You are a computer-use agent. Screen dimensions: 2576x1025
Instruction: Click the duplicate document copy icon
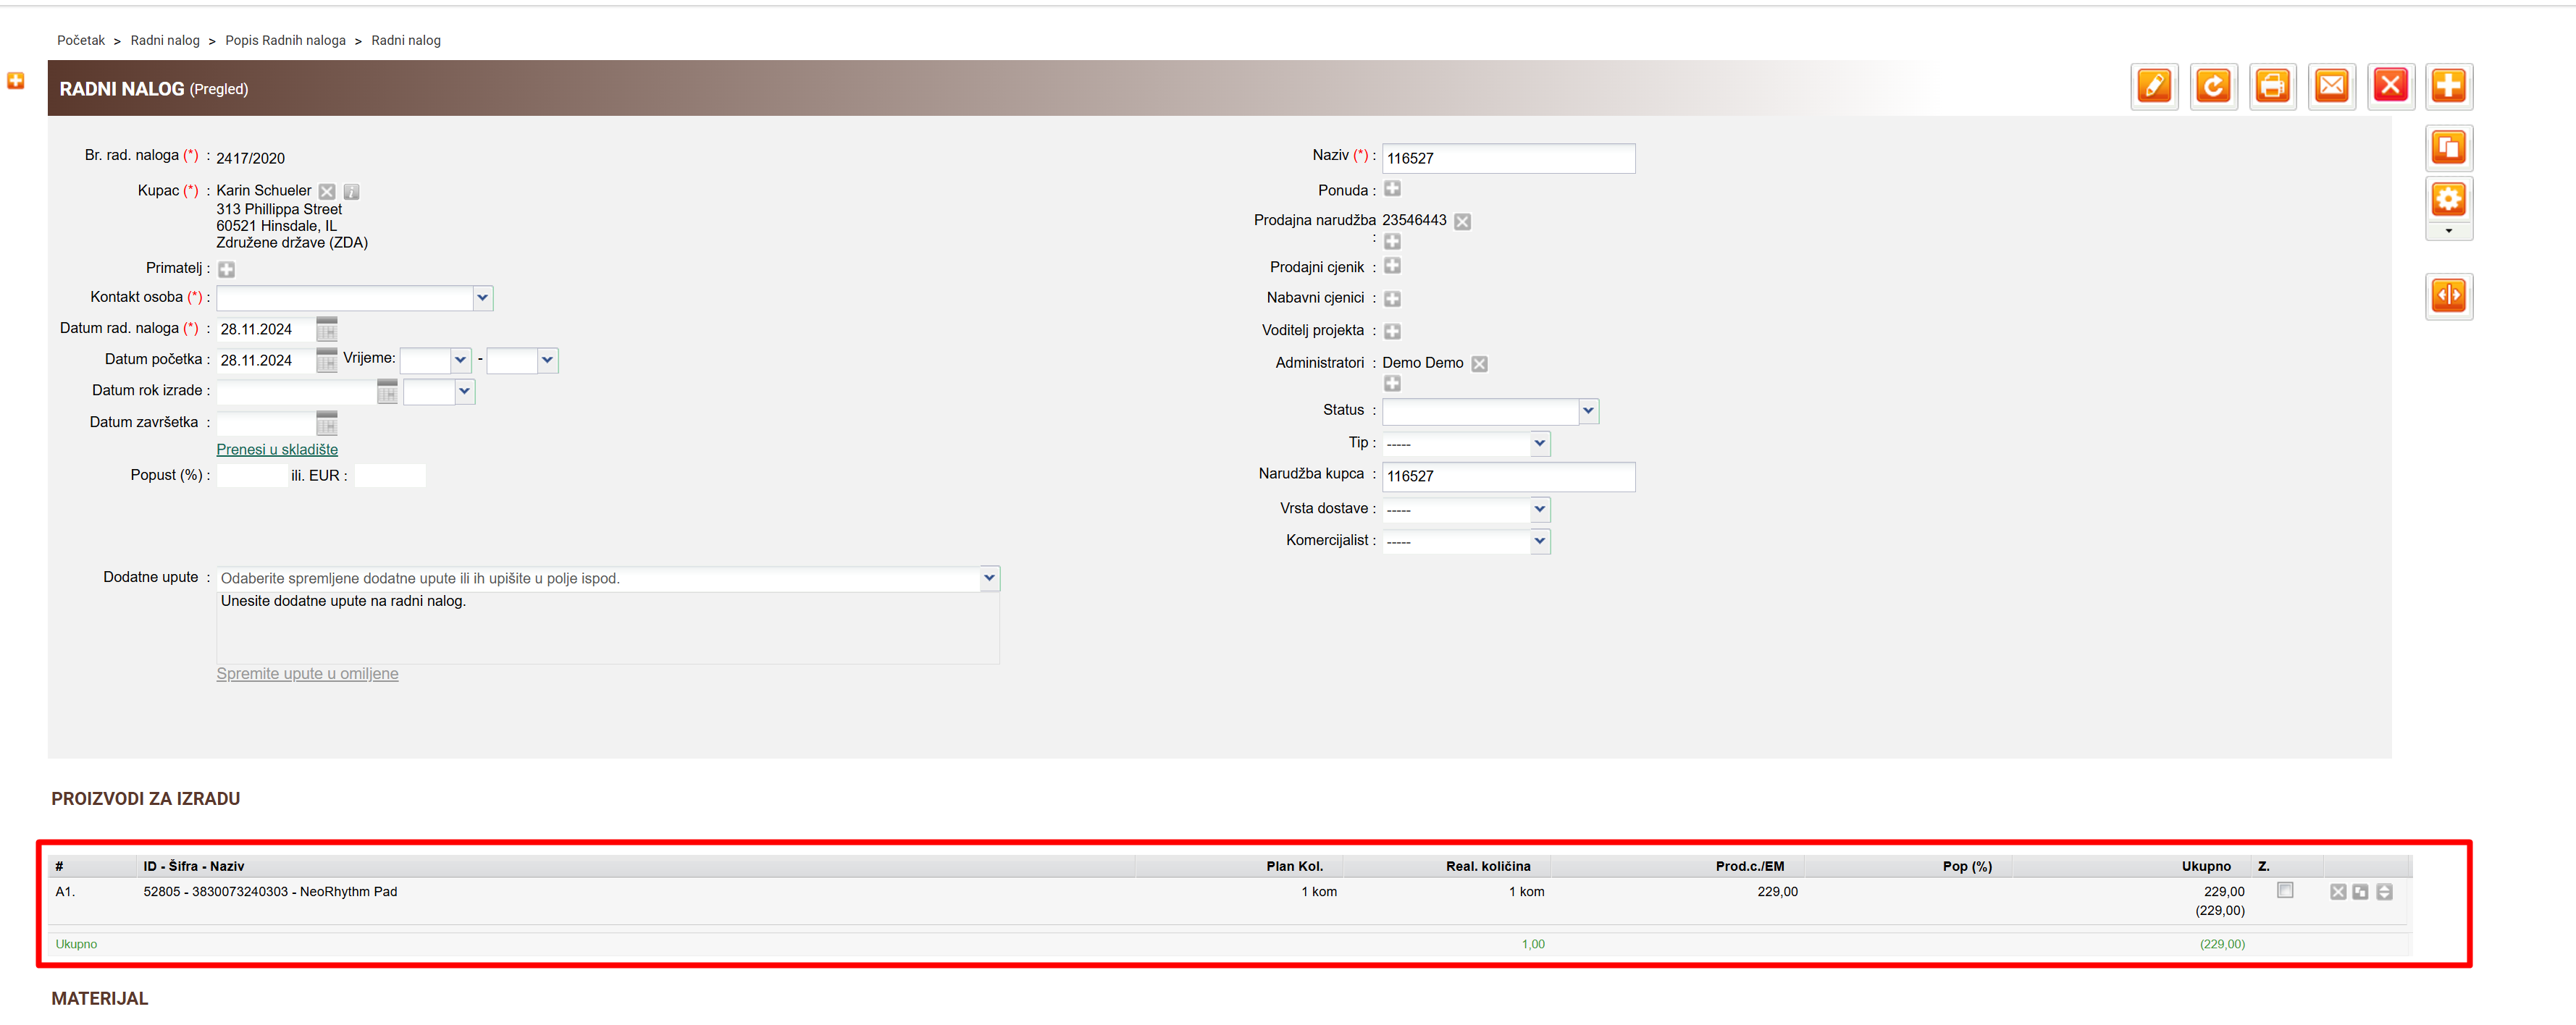(x=2448, y=148)
